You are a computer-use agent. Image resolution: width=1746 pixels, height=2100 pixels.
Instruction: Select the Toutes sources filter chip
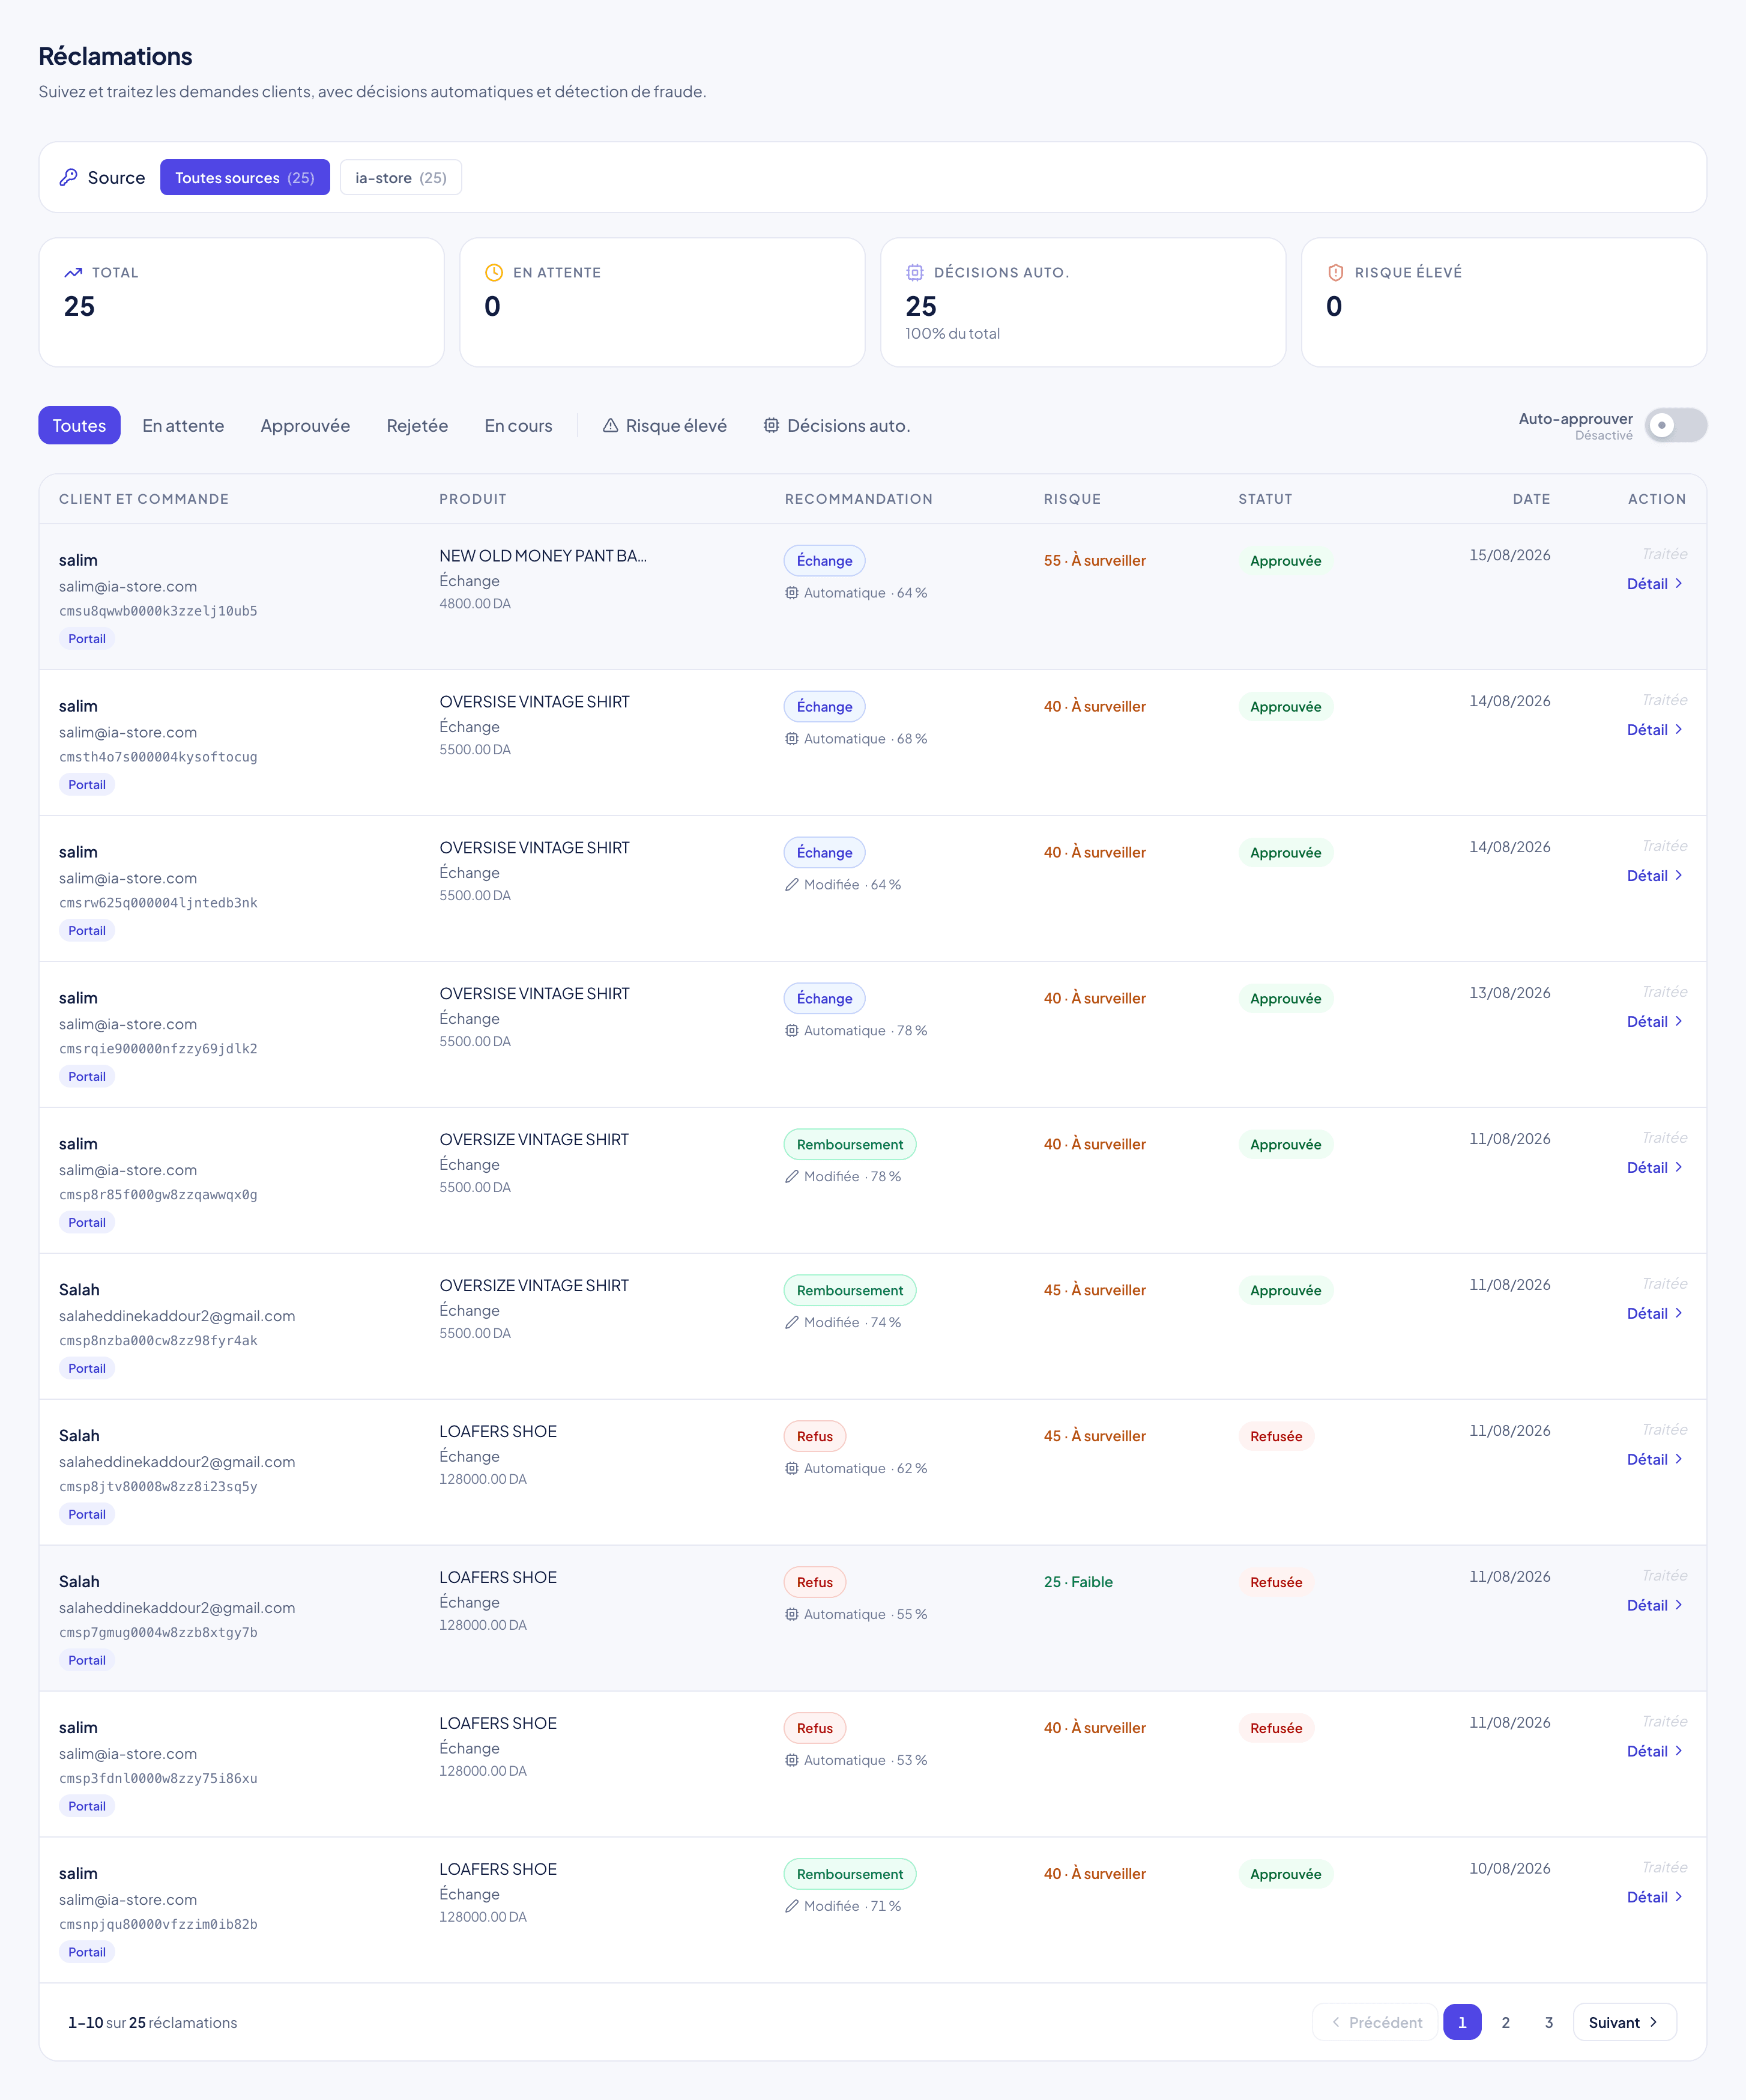[245, 177]
